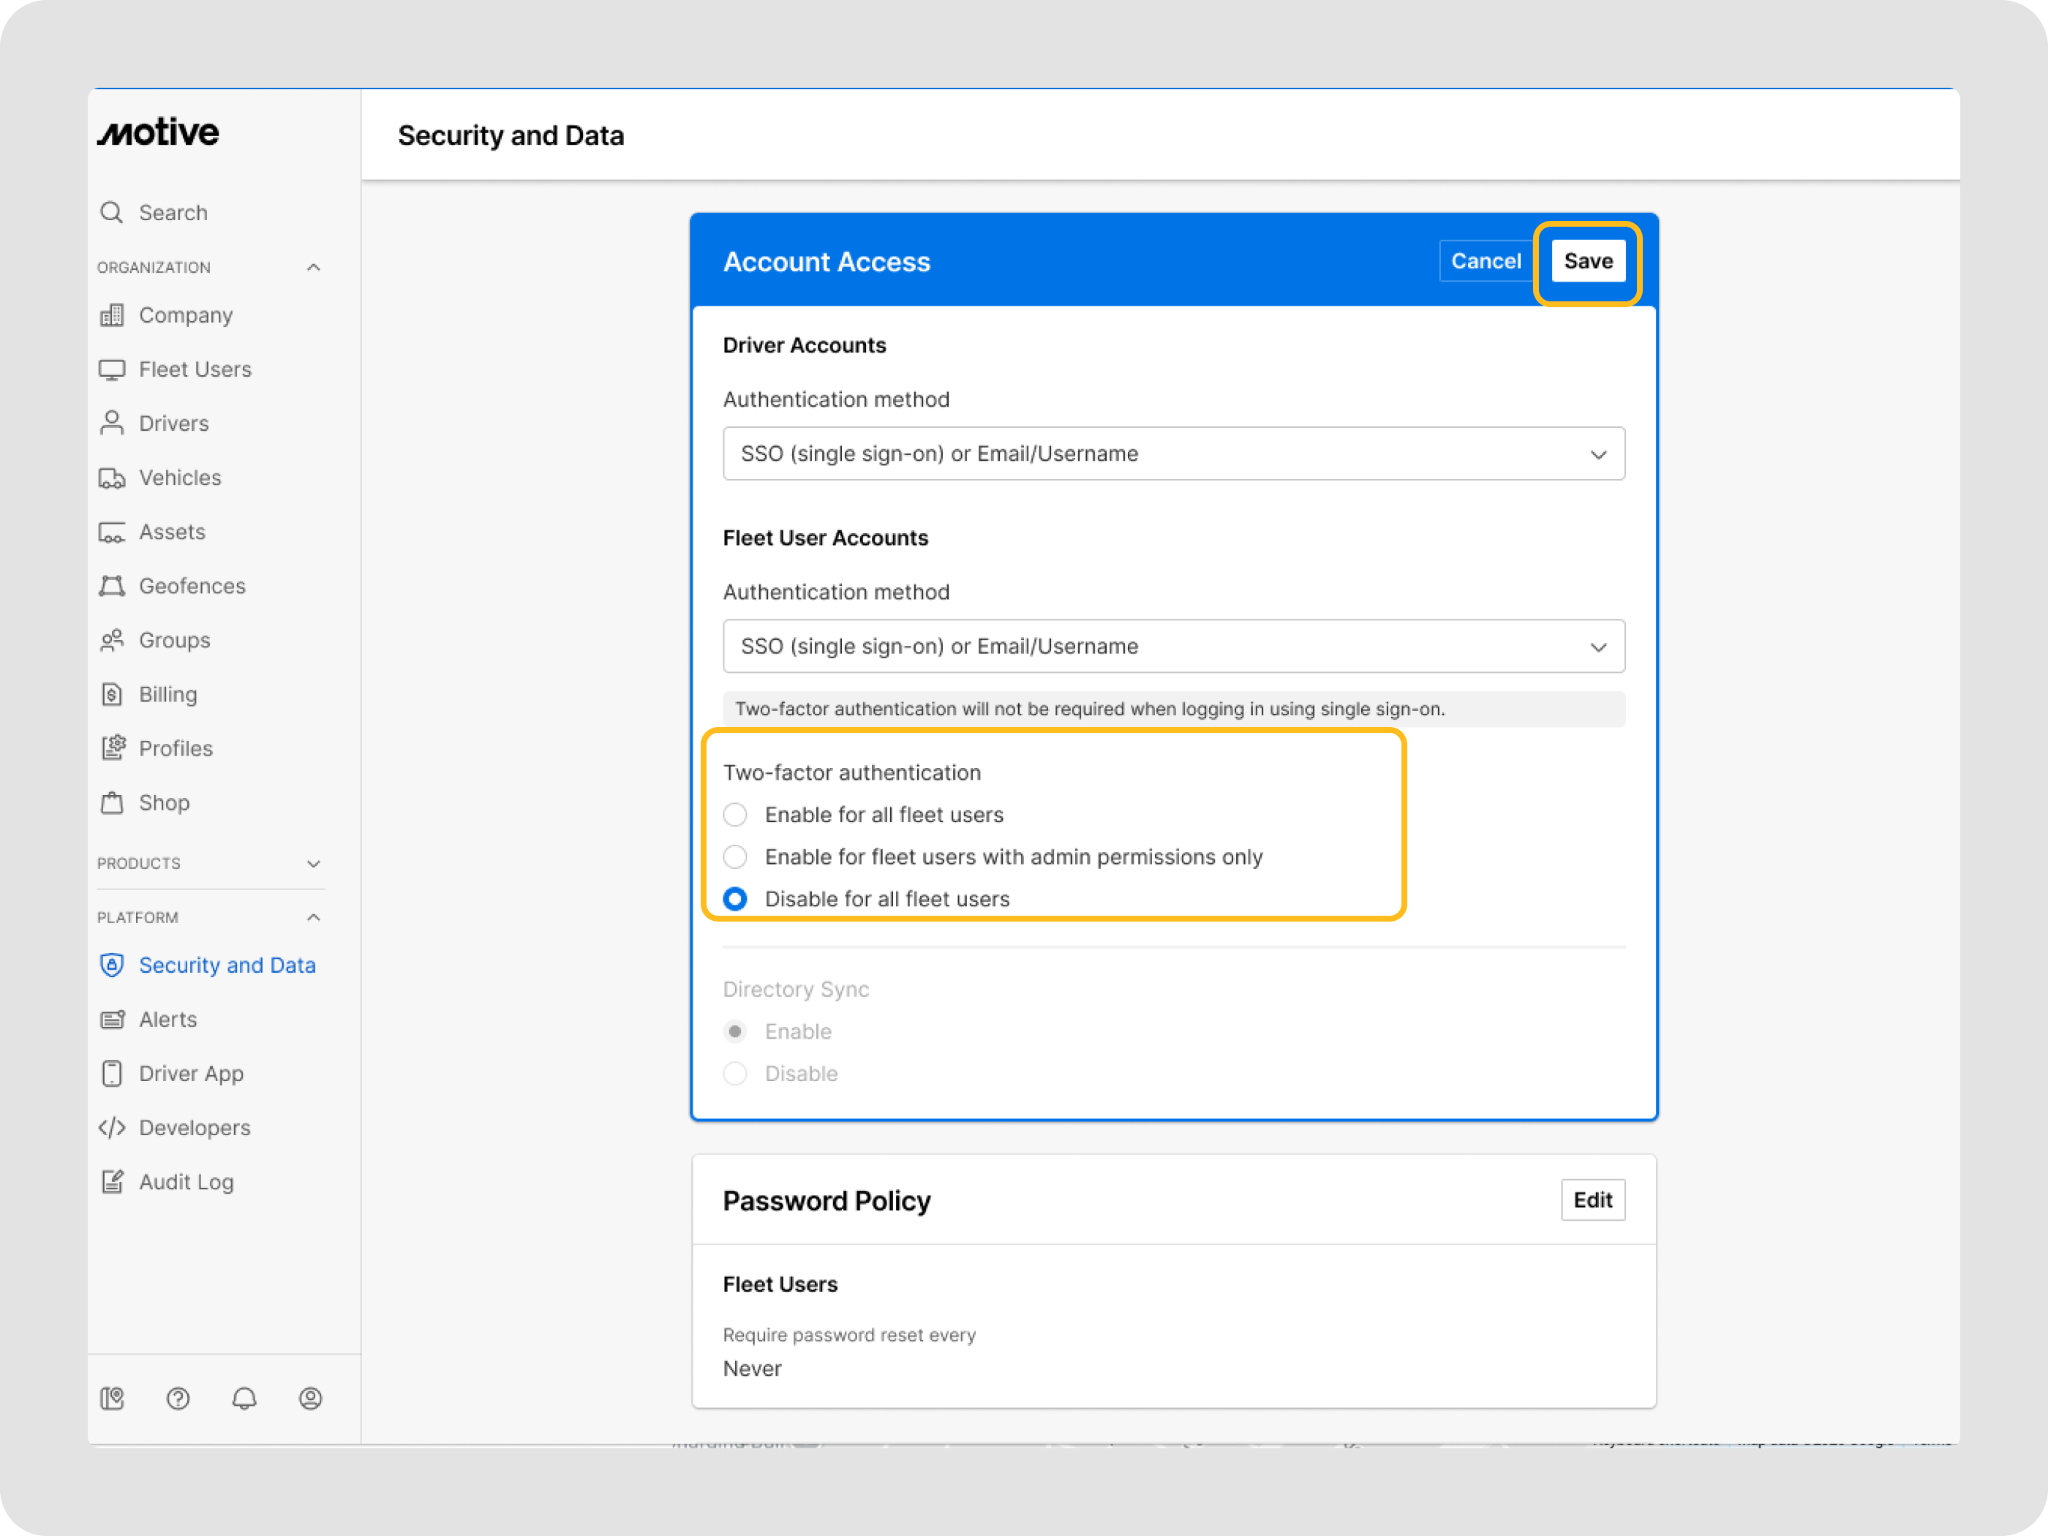Viewport: 2048px width, 1536px height.
Task: Click the Developers code icon
Action: click(x=112, y=1128)
